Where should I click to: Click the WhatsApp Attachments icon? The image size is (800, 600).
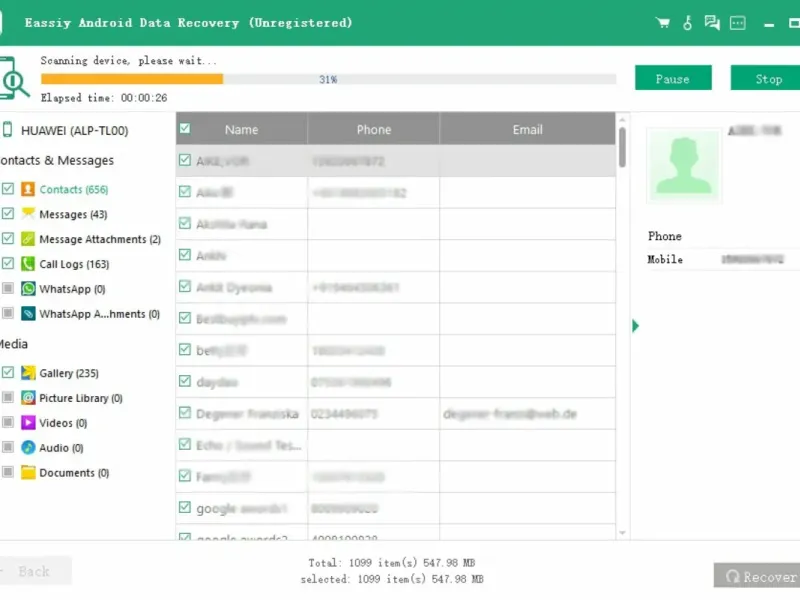pos(28,313)
